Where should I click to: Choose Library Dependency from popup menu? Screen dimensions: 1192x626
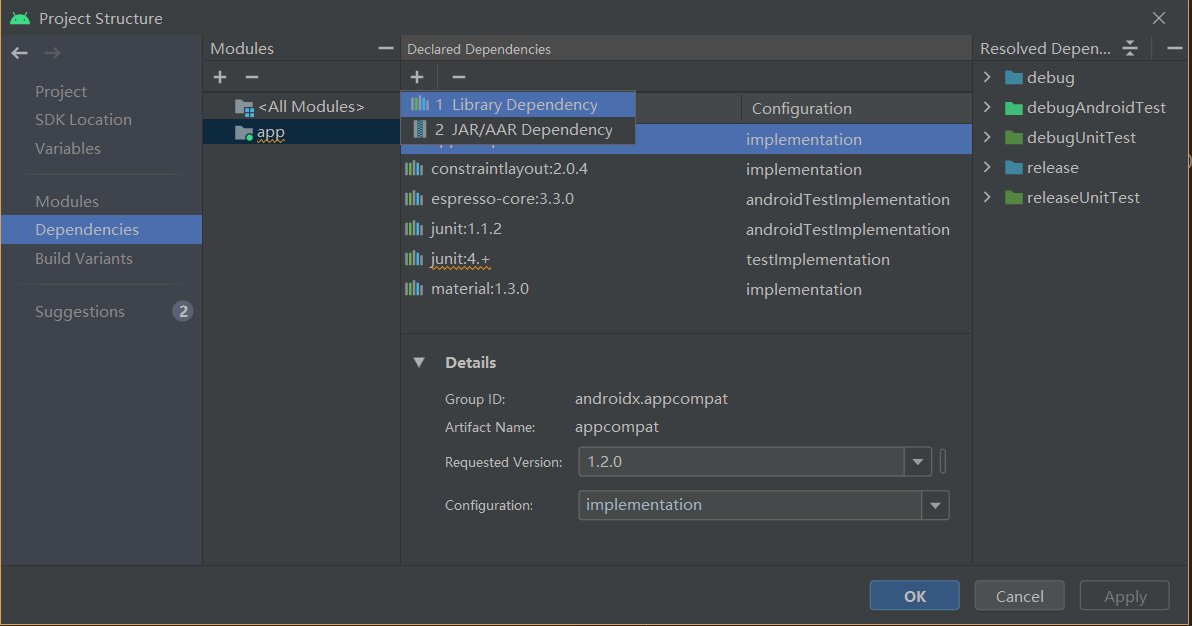pyautogui.click(x=518, y=104)
